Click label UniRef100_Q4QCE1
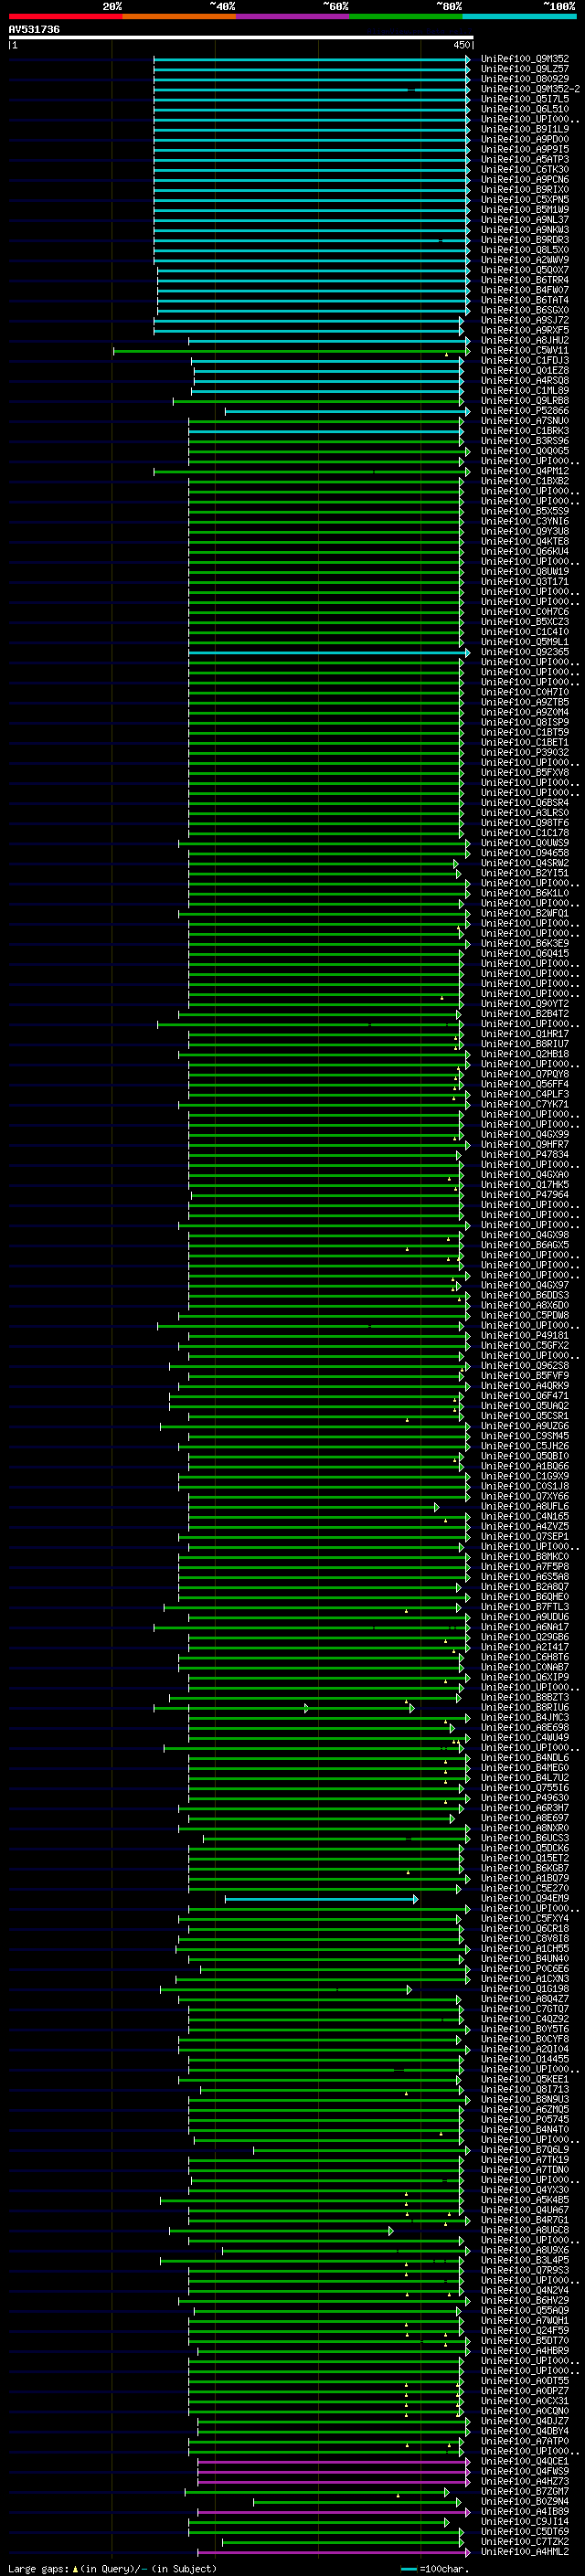 (525, 2461)
